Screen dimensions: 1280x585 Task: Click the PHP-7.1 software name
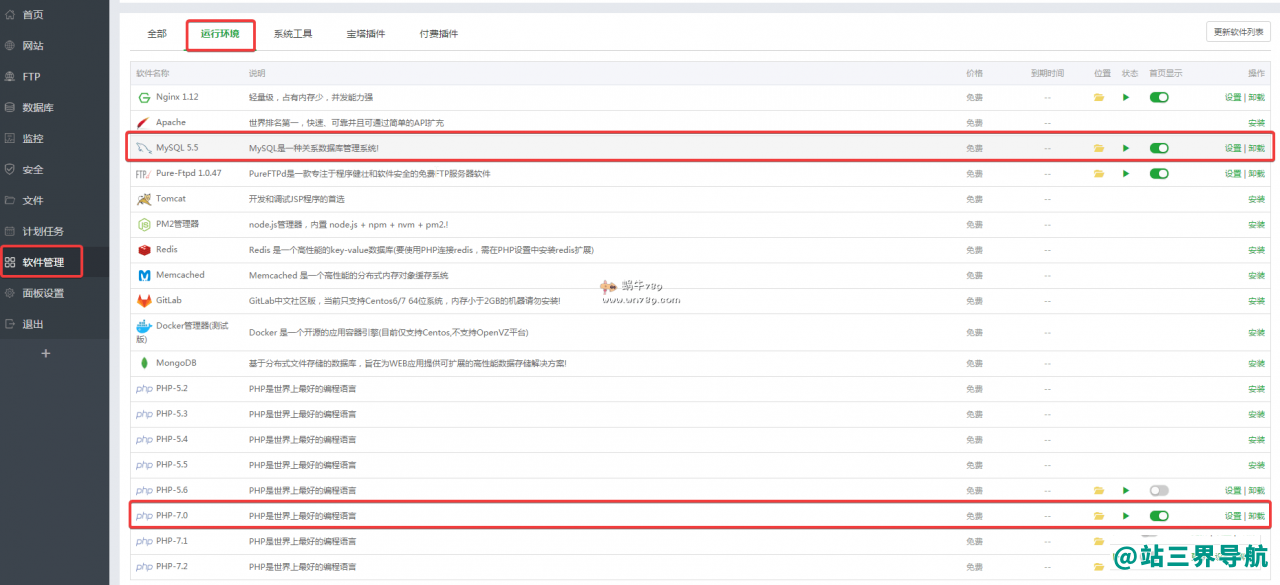[x=172, y=541]
